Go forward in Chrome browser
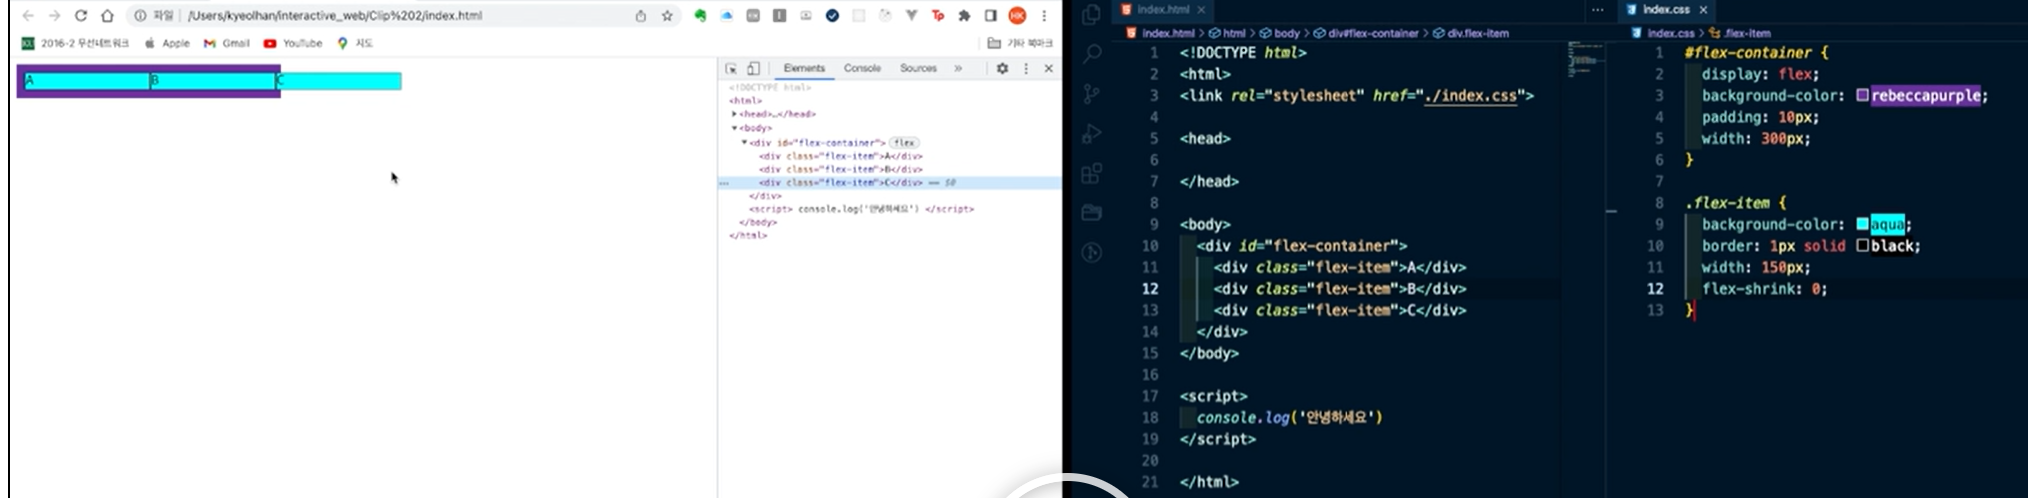The height and width of the screenshot is (498, 2028). coord(54,16)
